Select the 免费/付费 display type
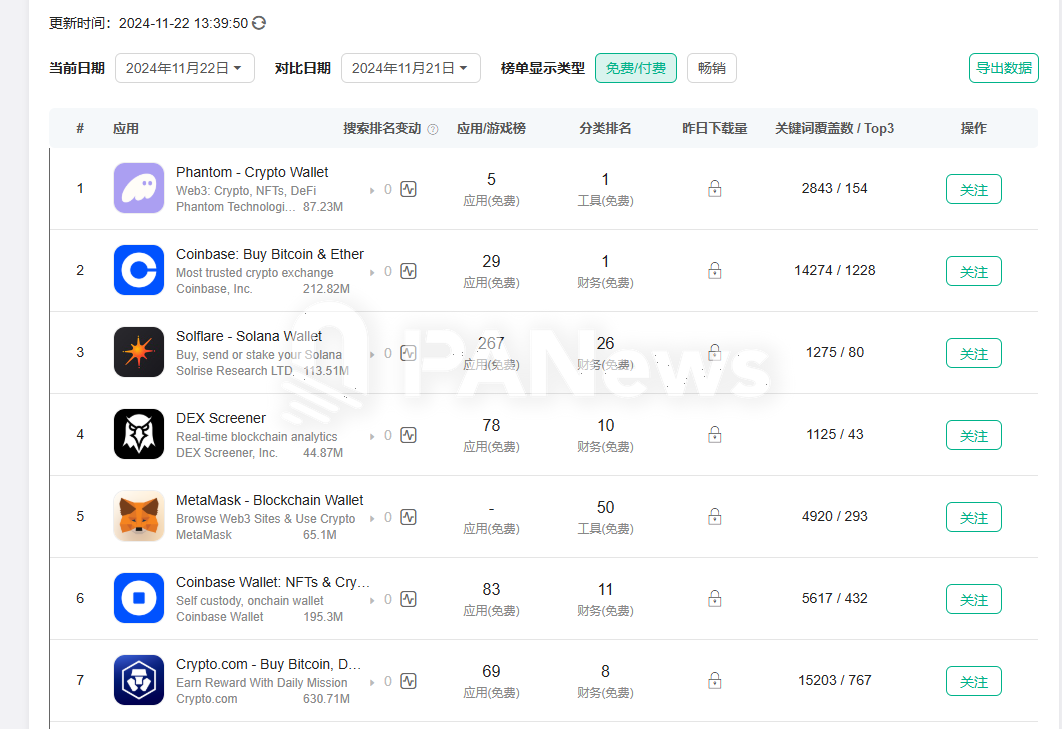Screen dimensions: 1062x729 click(x=636, y=68)
